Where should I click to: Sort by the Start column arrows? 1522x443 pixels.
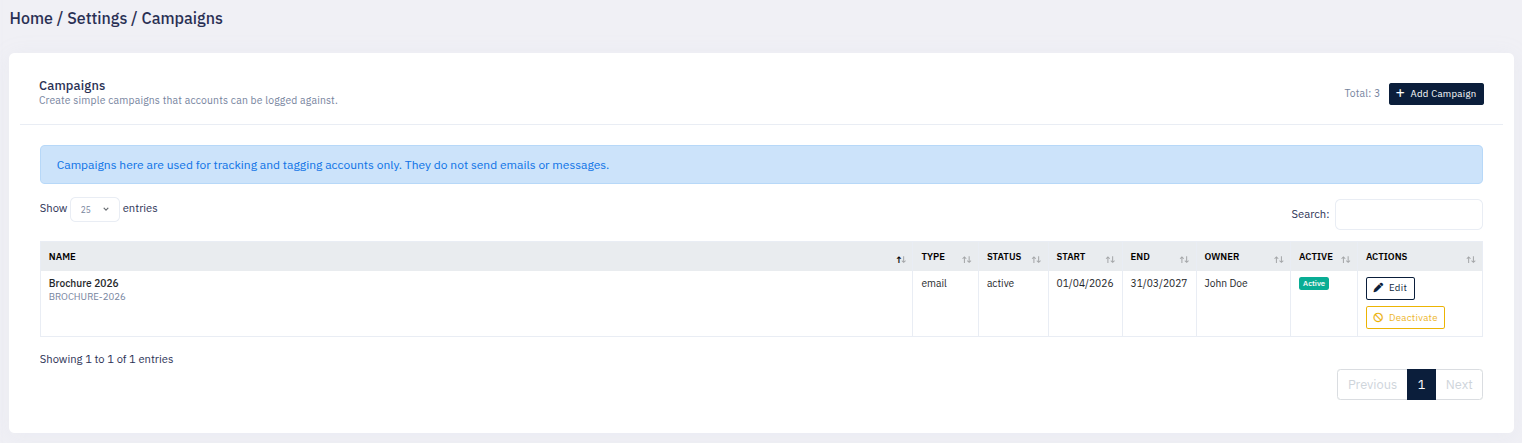1110,259
